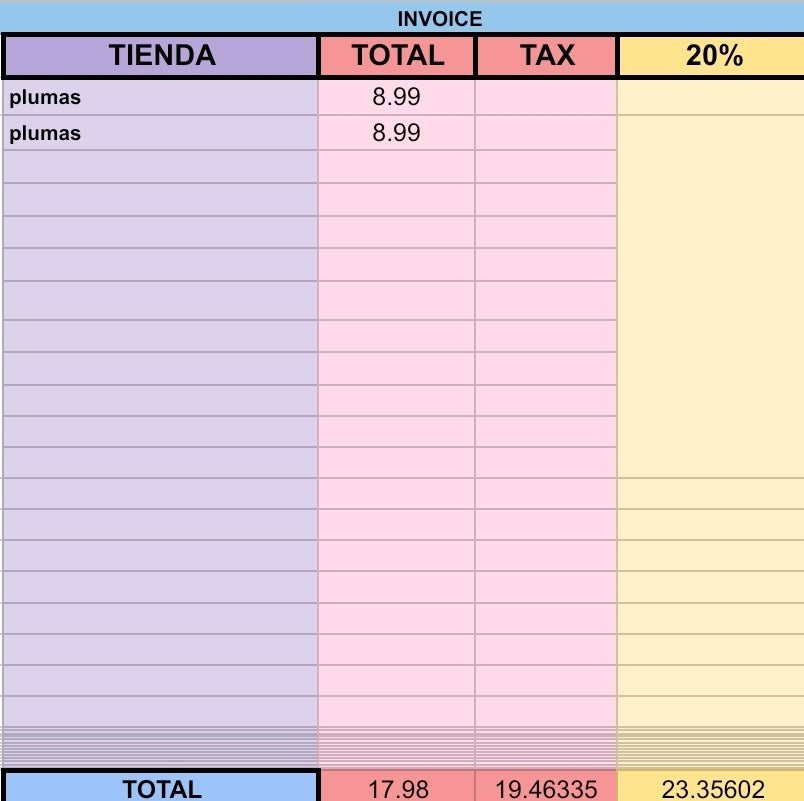Click the second 8.99 total cell
This screenshot has width=804, height=801.
pos(396,133)
